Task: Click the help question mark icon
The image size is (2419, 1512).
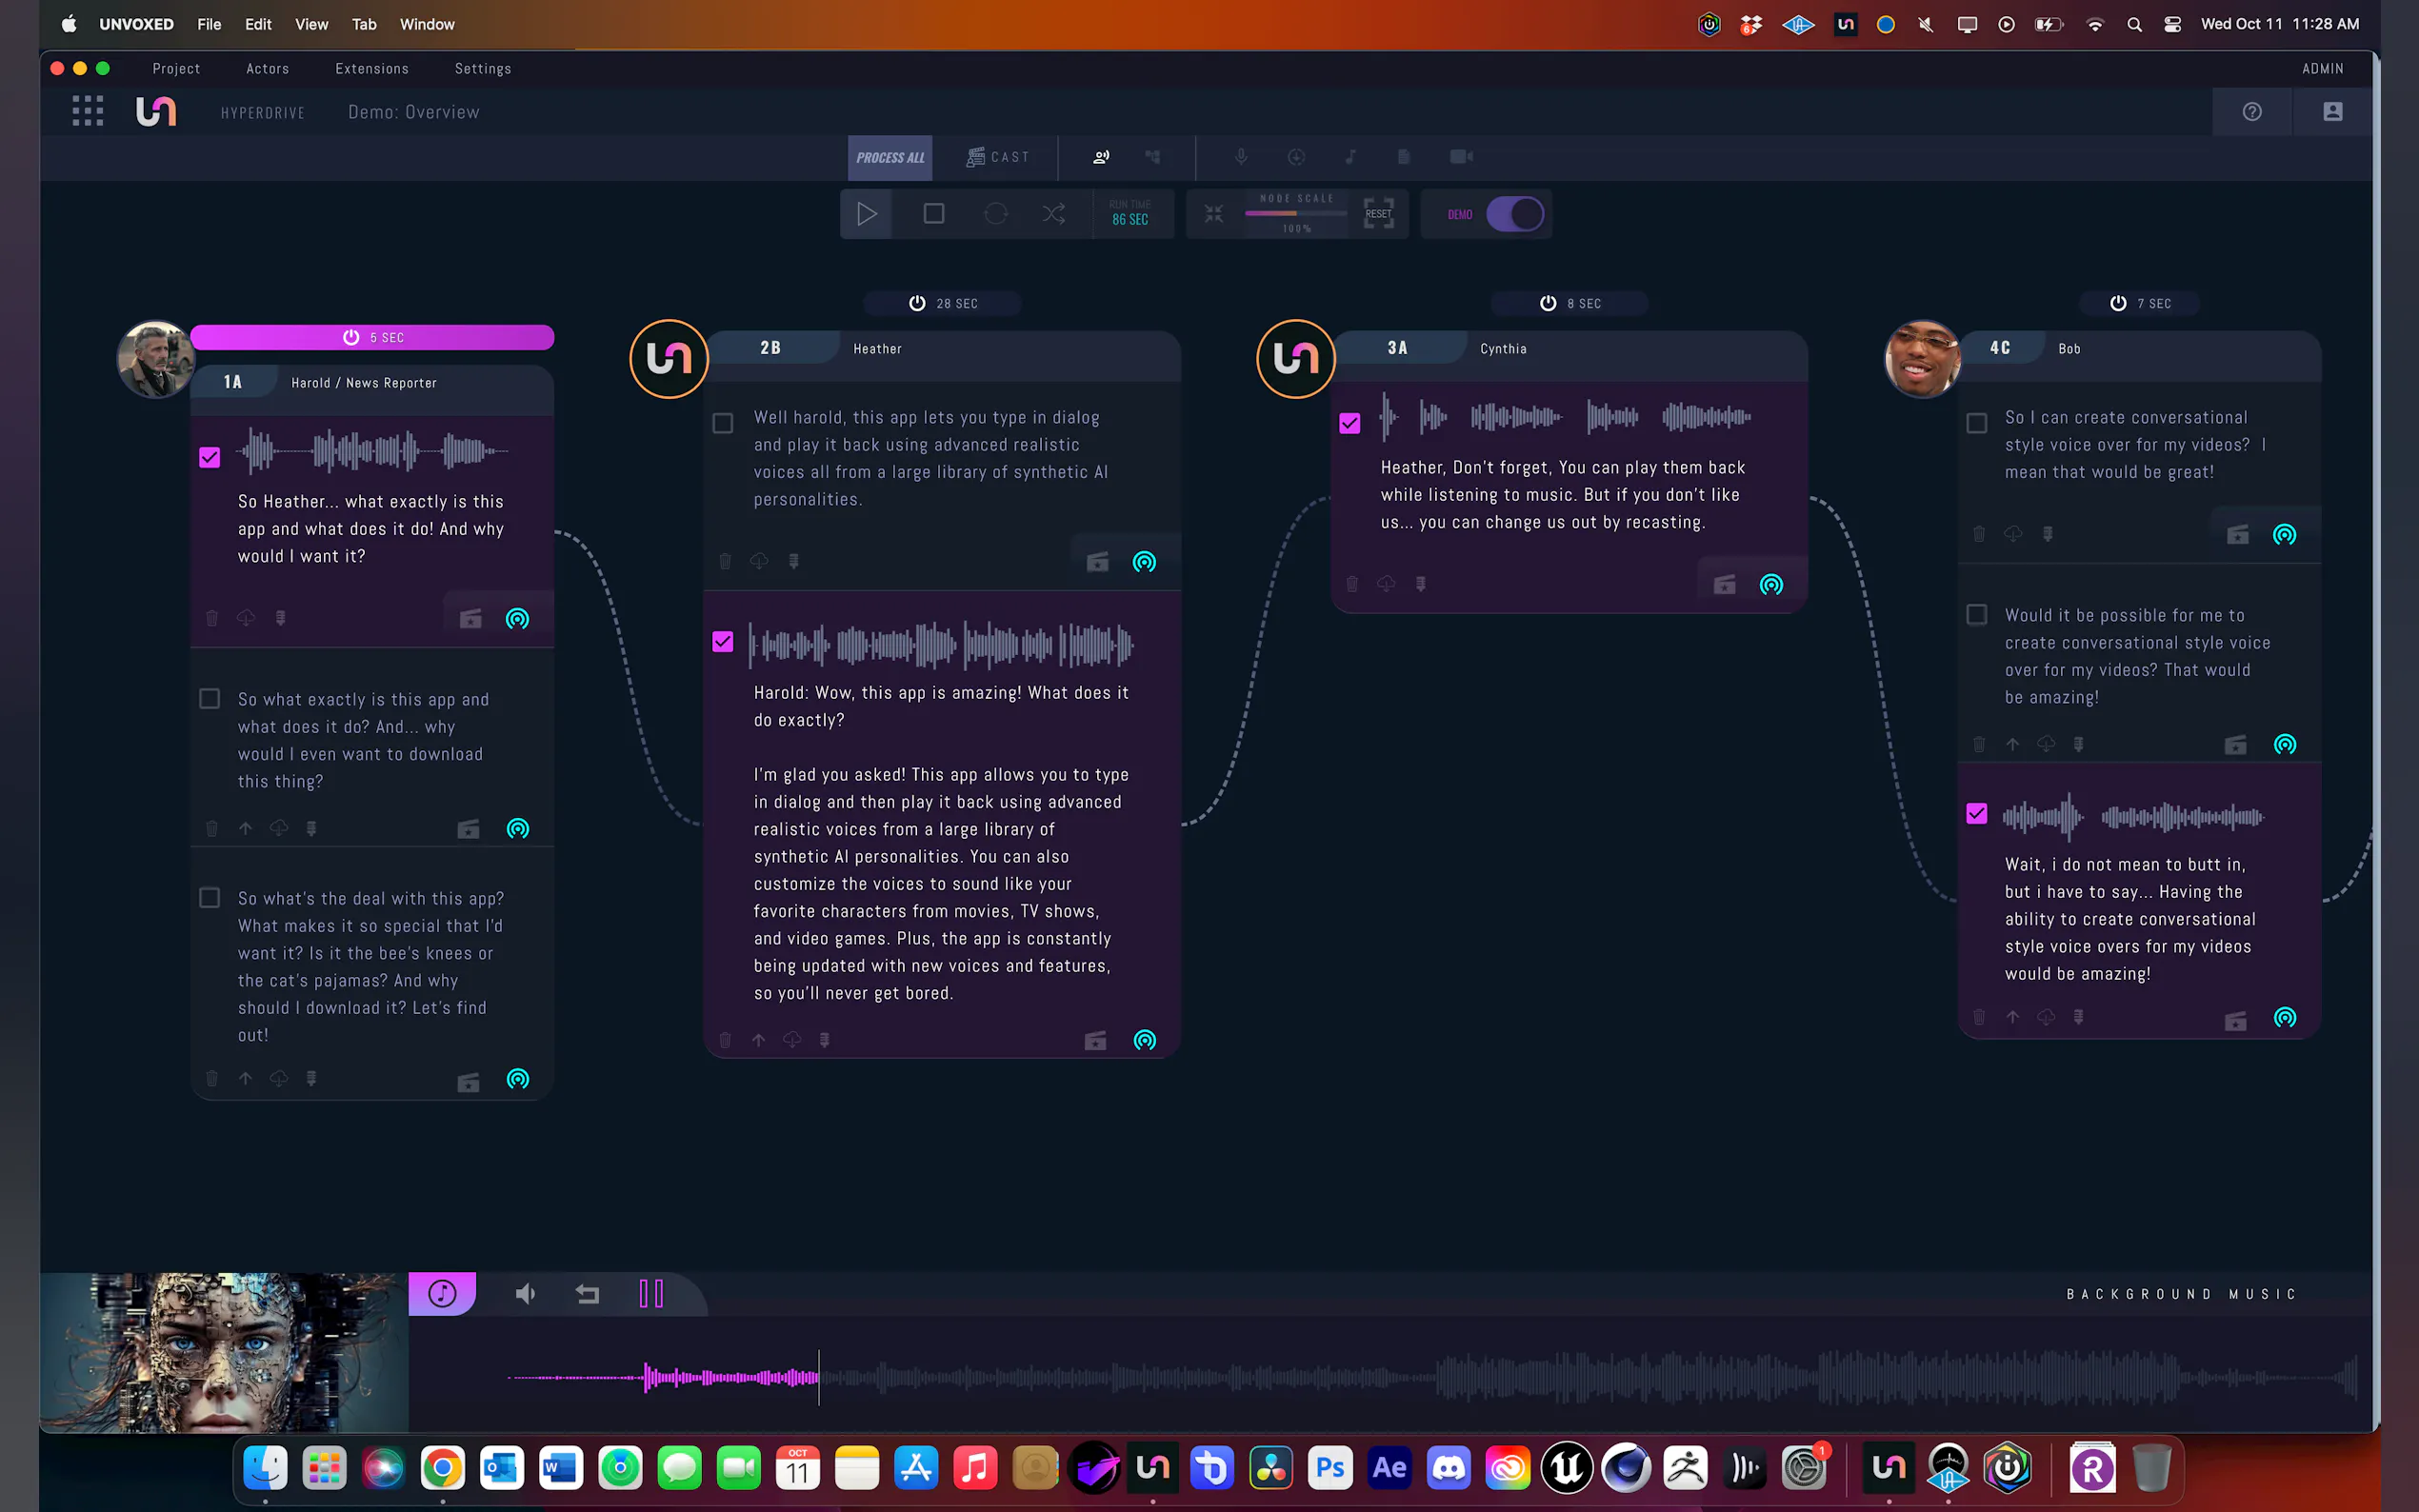Action: [2251, 112]
